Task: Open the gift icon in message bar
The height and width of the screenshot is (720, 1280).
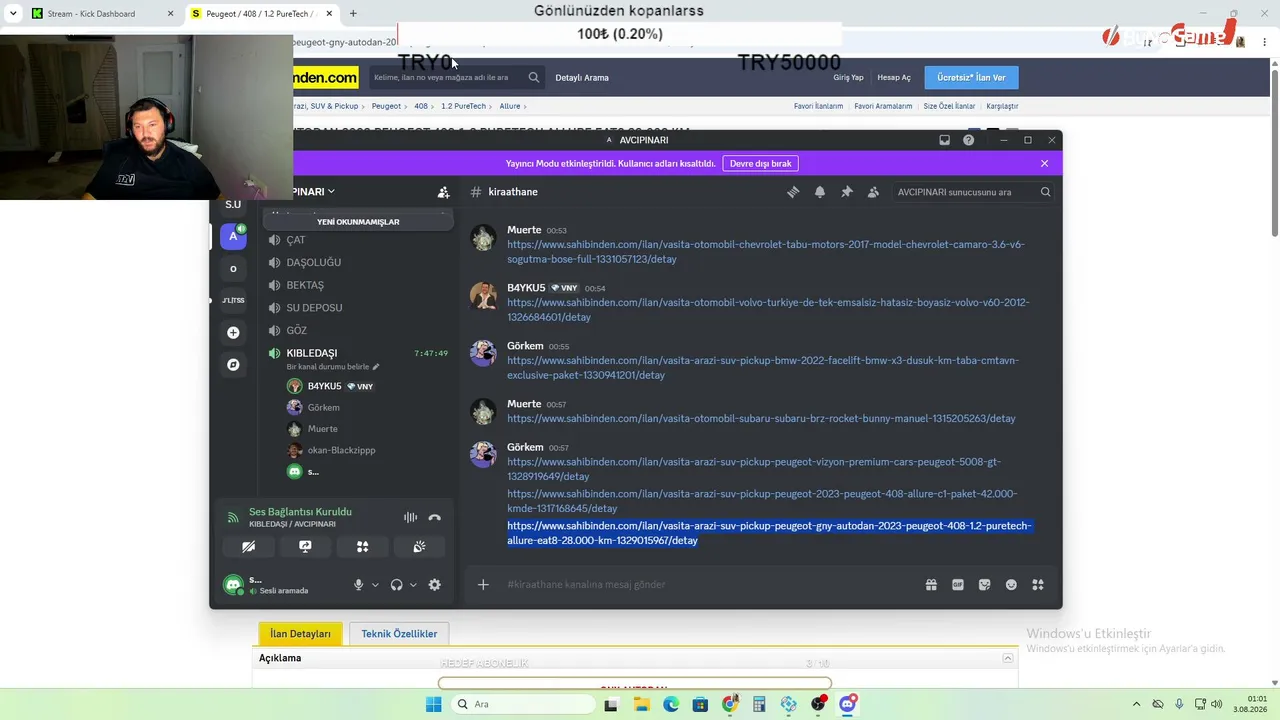Action: pyautogui.click(x=931, y=585)
